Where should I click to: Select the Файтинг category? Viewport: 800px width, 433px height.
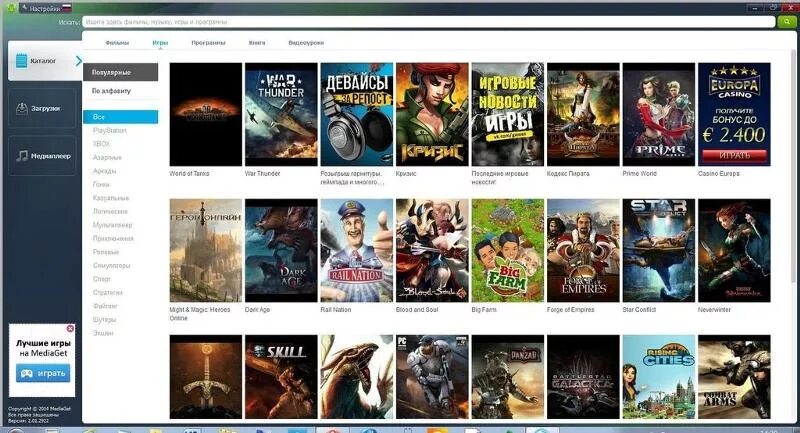click(105, 306)
